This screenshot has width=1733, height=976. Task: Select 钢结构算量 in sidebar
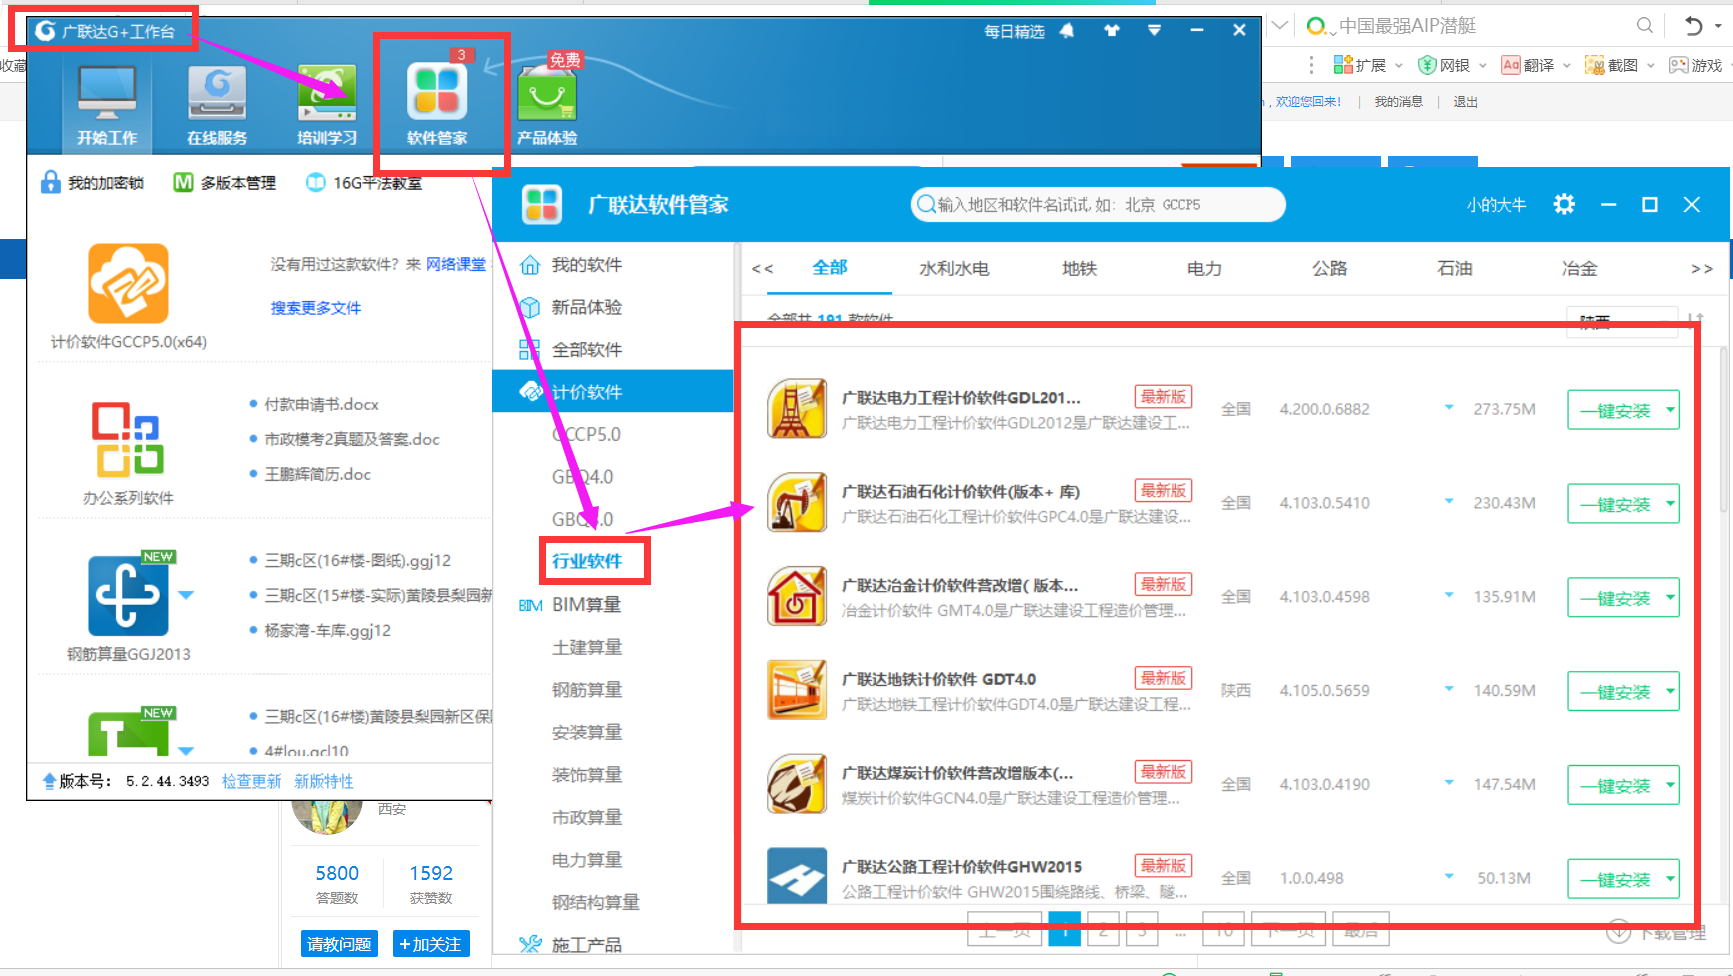click(x=596, y=902)
